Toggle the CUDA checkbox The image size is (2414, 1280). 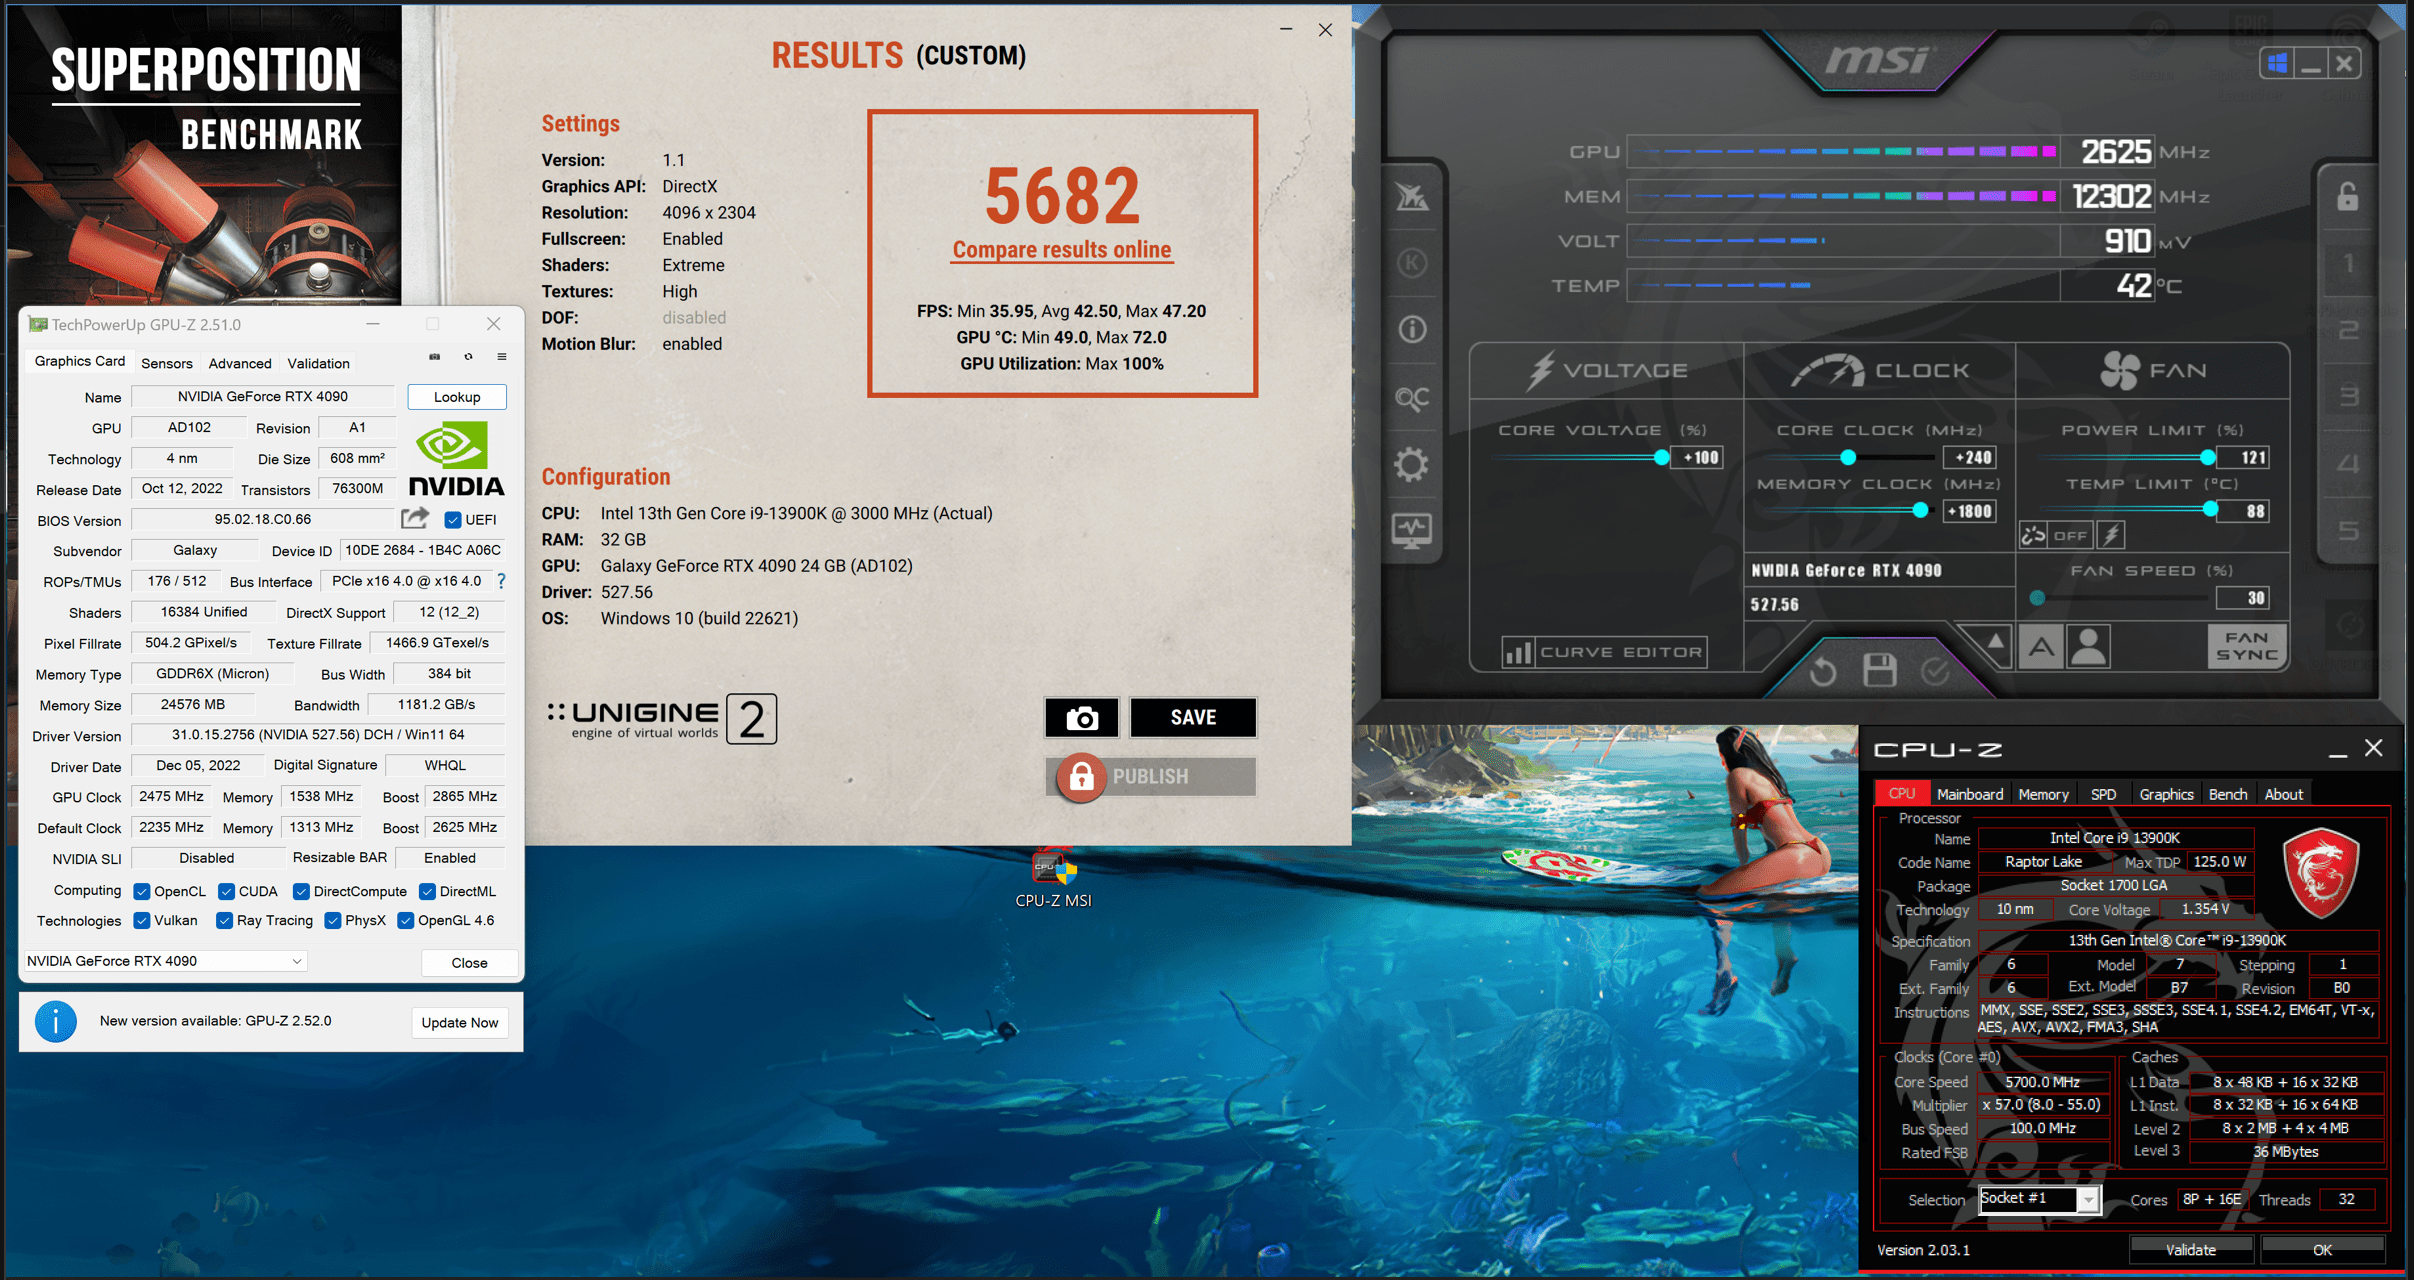(227, 891)
